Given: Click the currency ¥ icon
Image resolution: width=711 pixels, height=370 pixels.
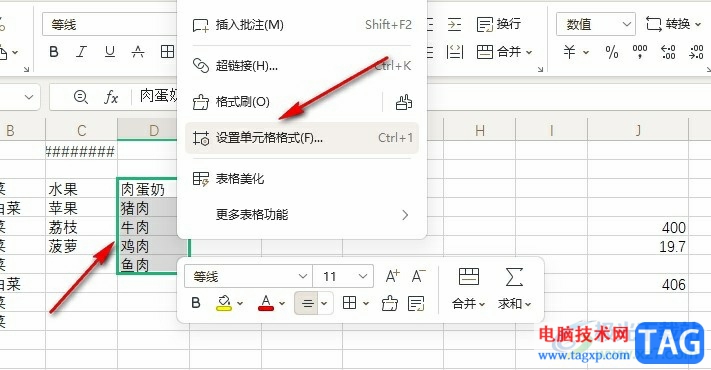Looking at the screenshot, I should (570, 52).
